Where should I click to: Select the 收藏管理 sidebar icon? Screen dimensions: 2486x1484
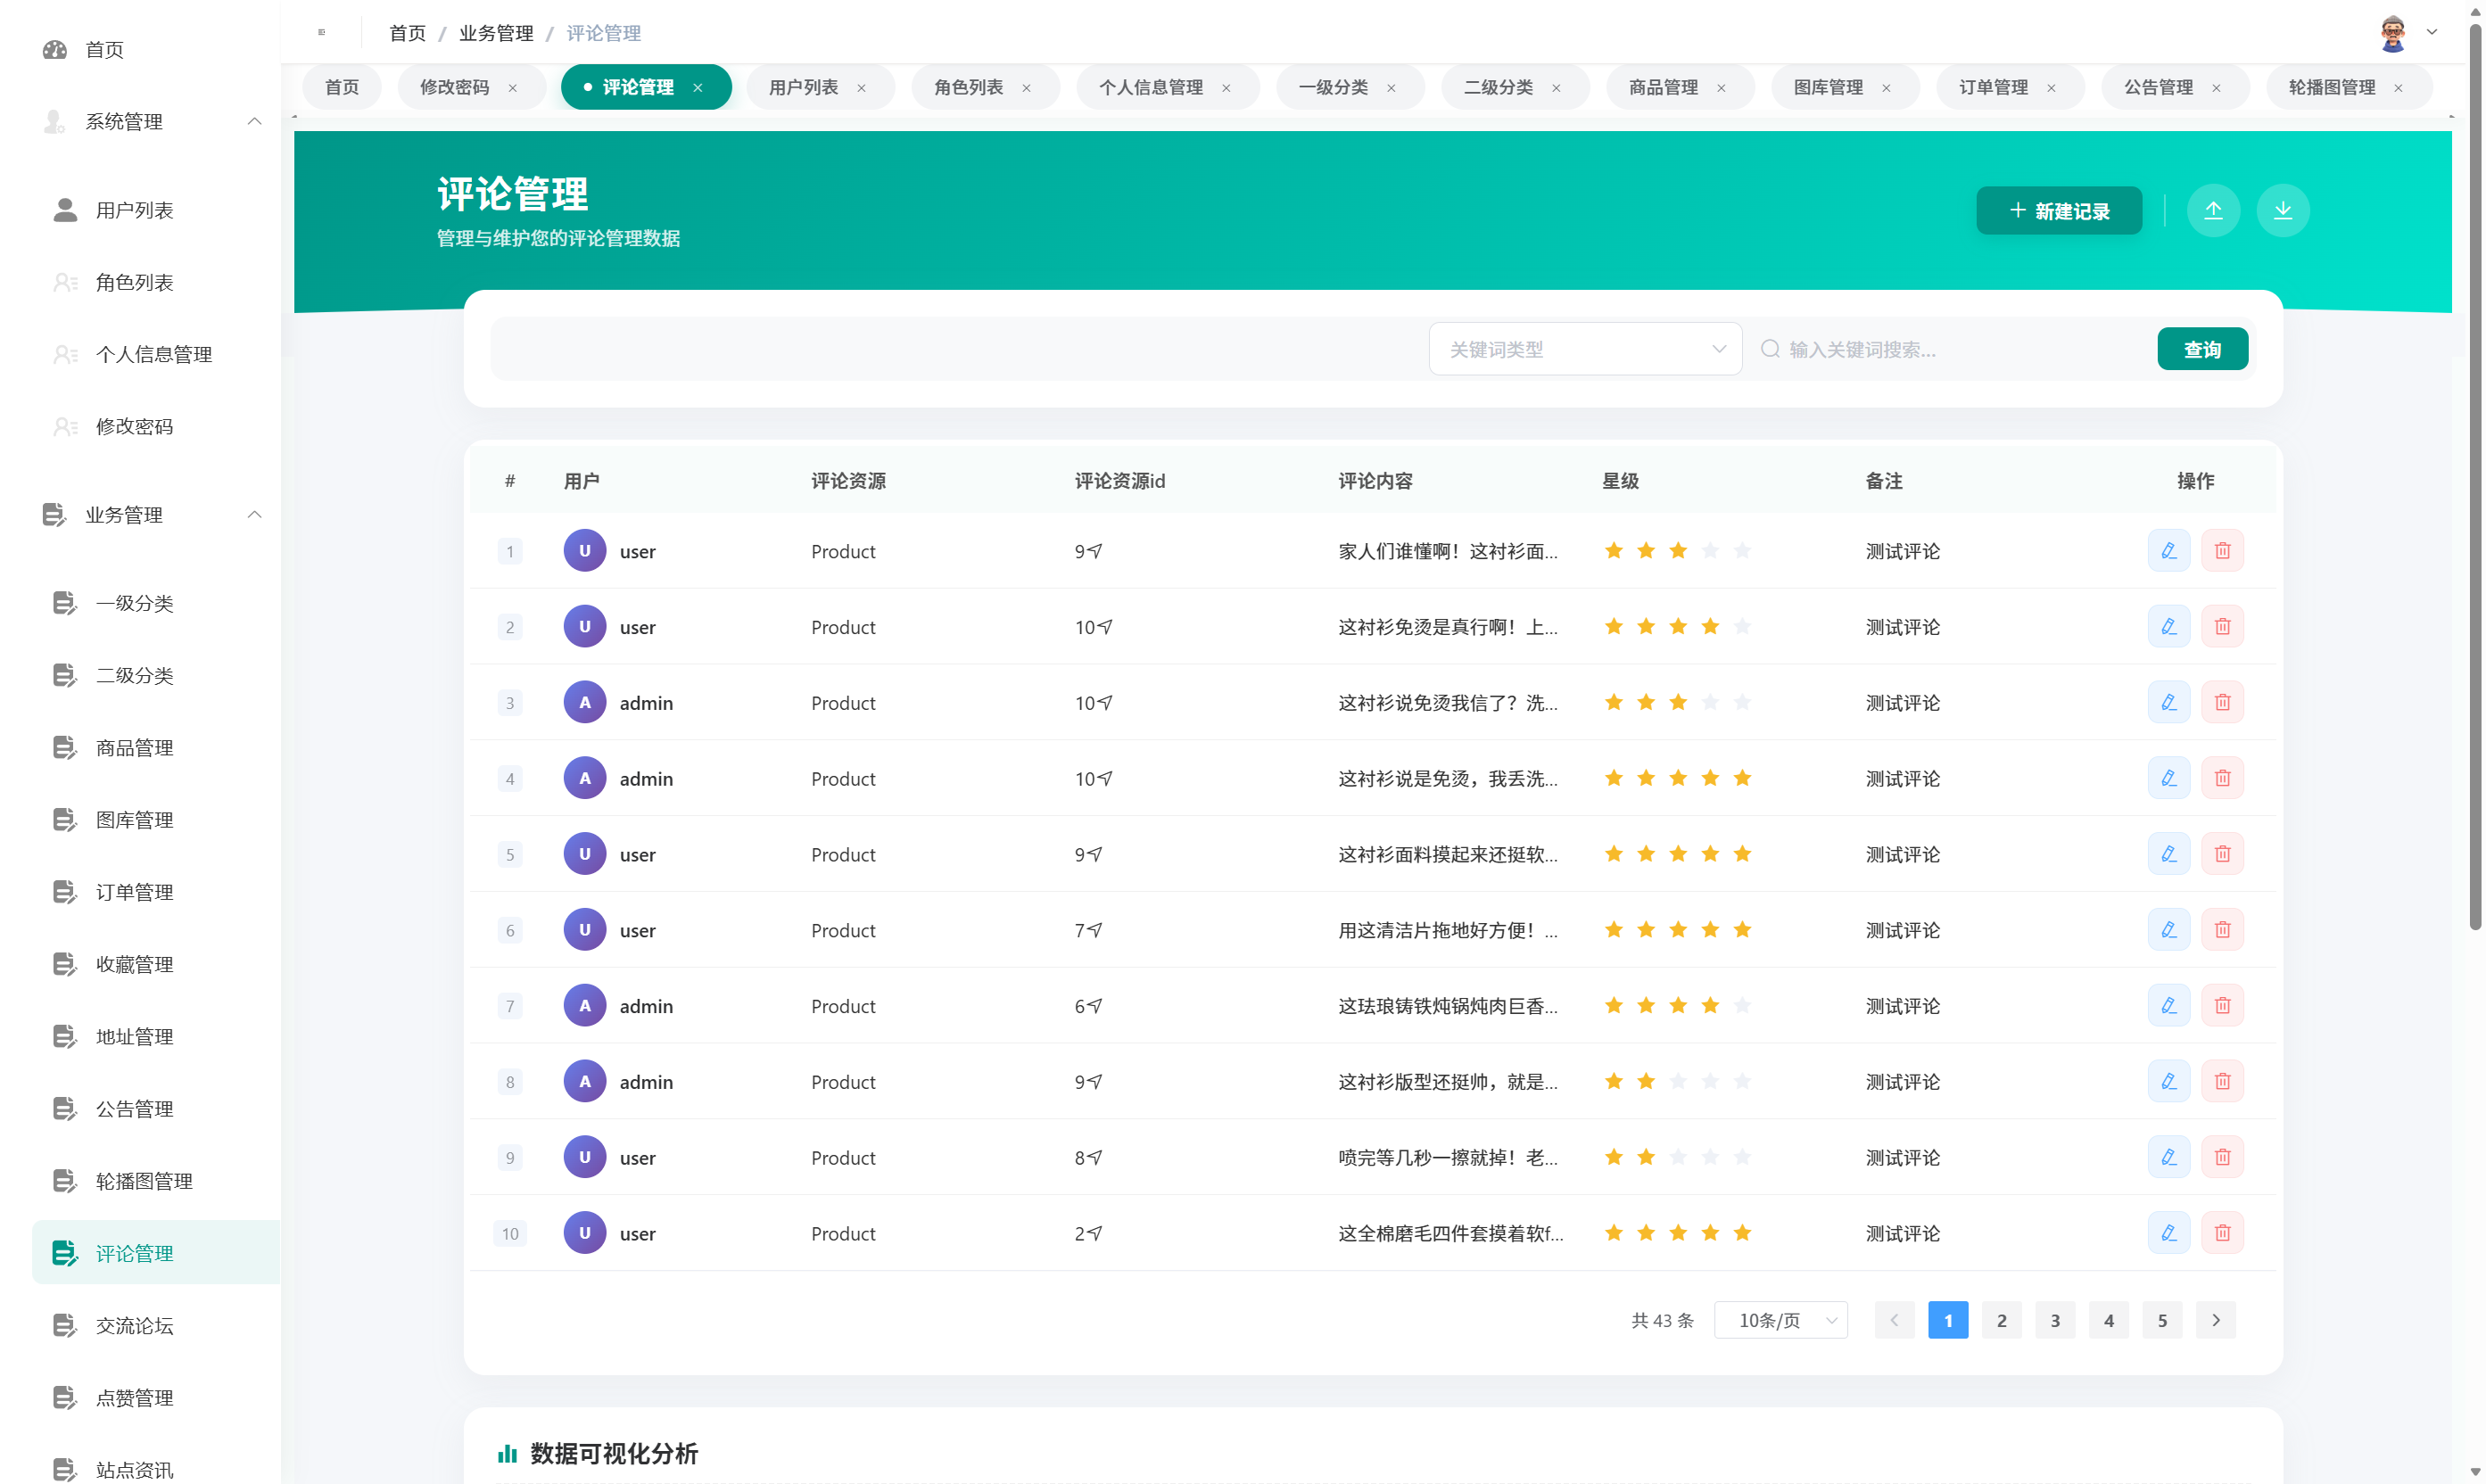(x=64, y=963)
